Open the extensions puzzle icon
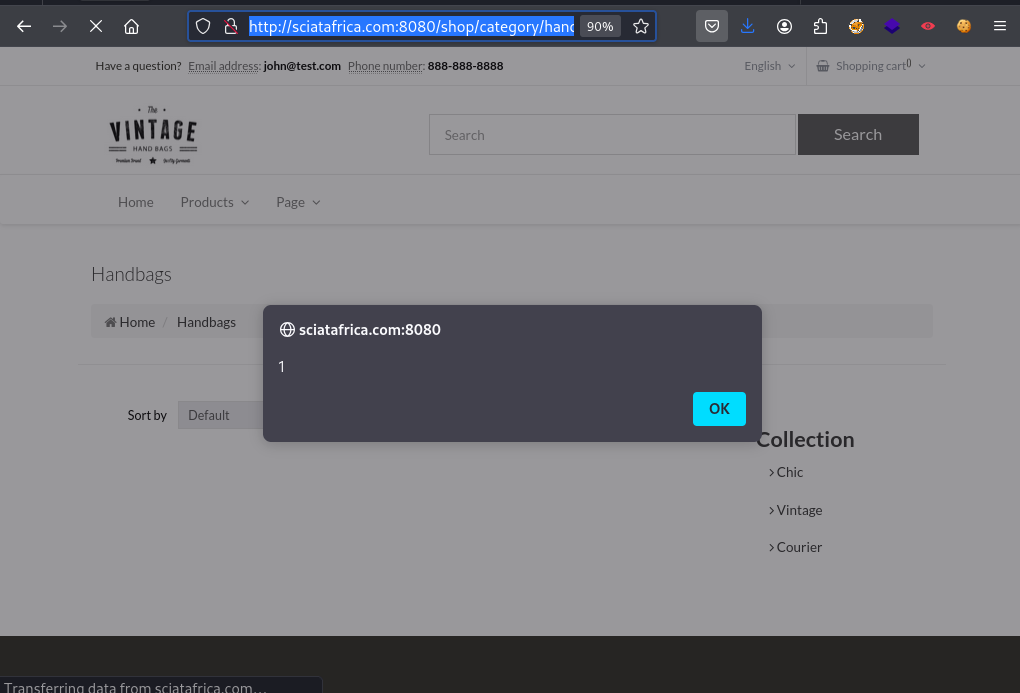The height and width of the screenshot is (693, 1020). 820,27
